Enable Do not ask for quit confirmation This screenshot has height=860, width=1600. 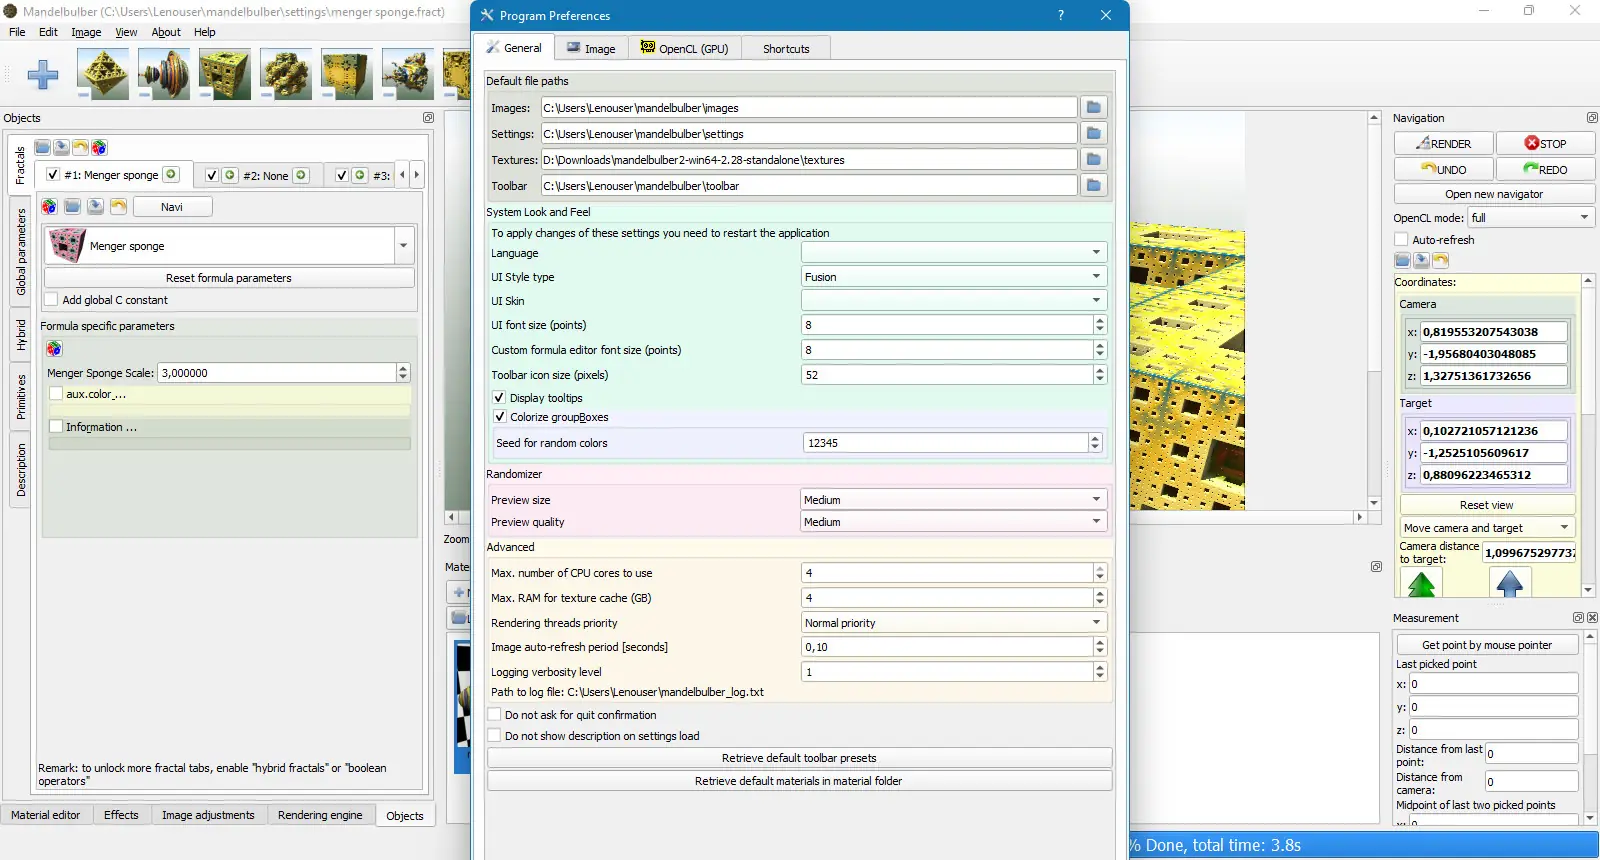coord(495,715)
